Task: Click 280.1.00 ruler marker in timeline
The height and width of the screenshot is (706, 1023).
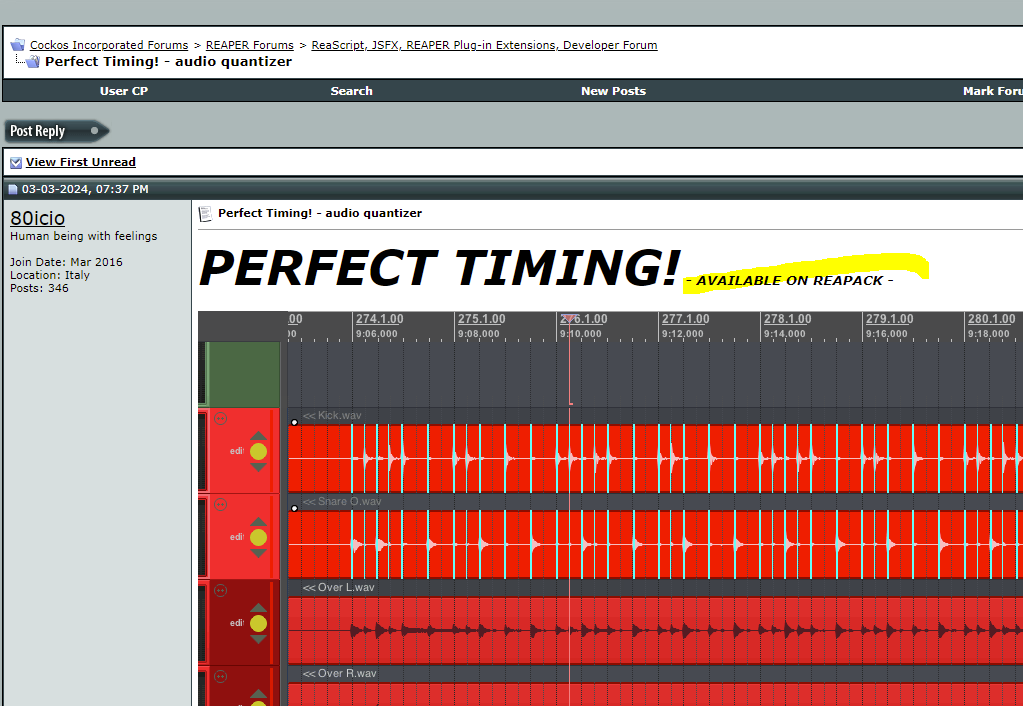Action: point(991,319)
